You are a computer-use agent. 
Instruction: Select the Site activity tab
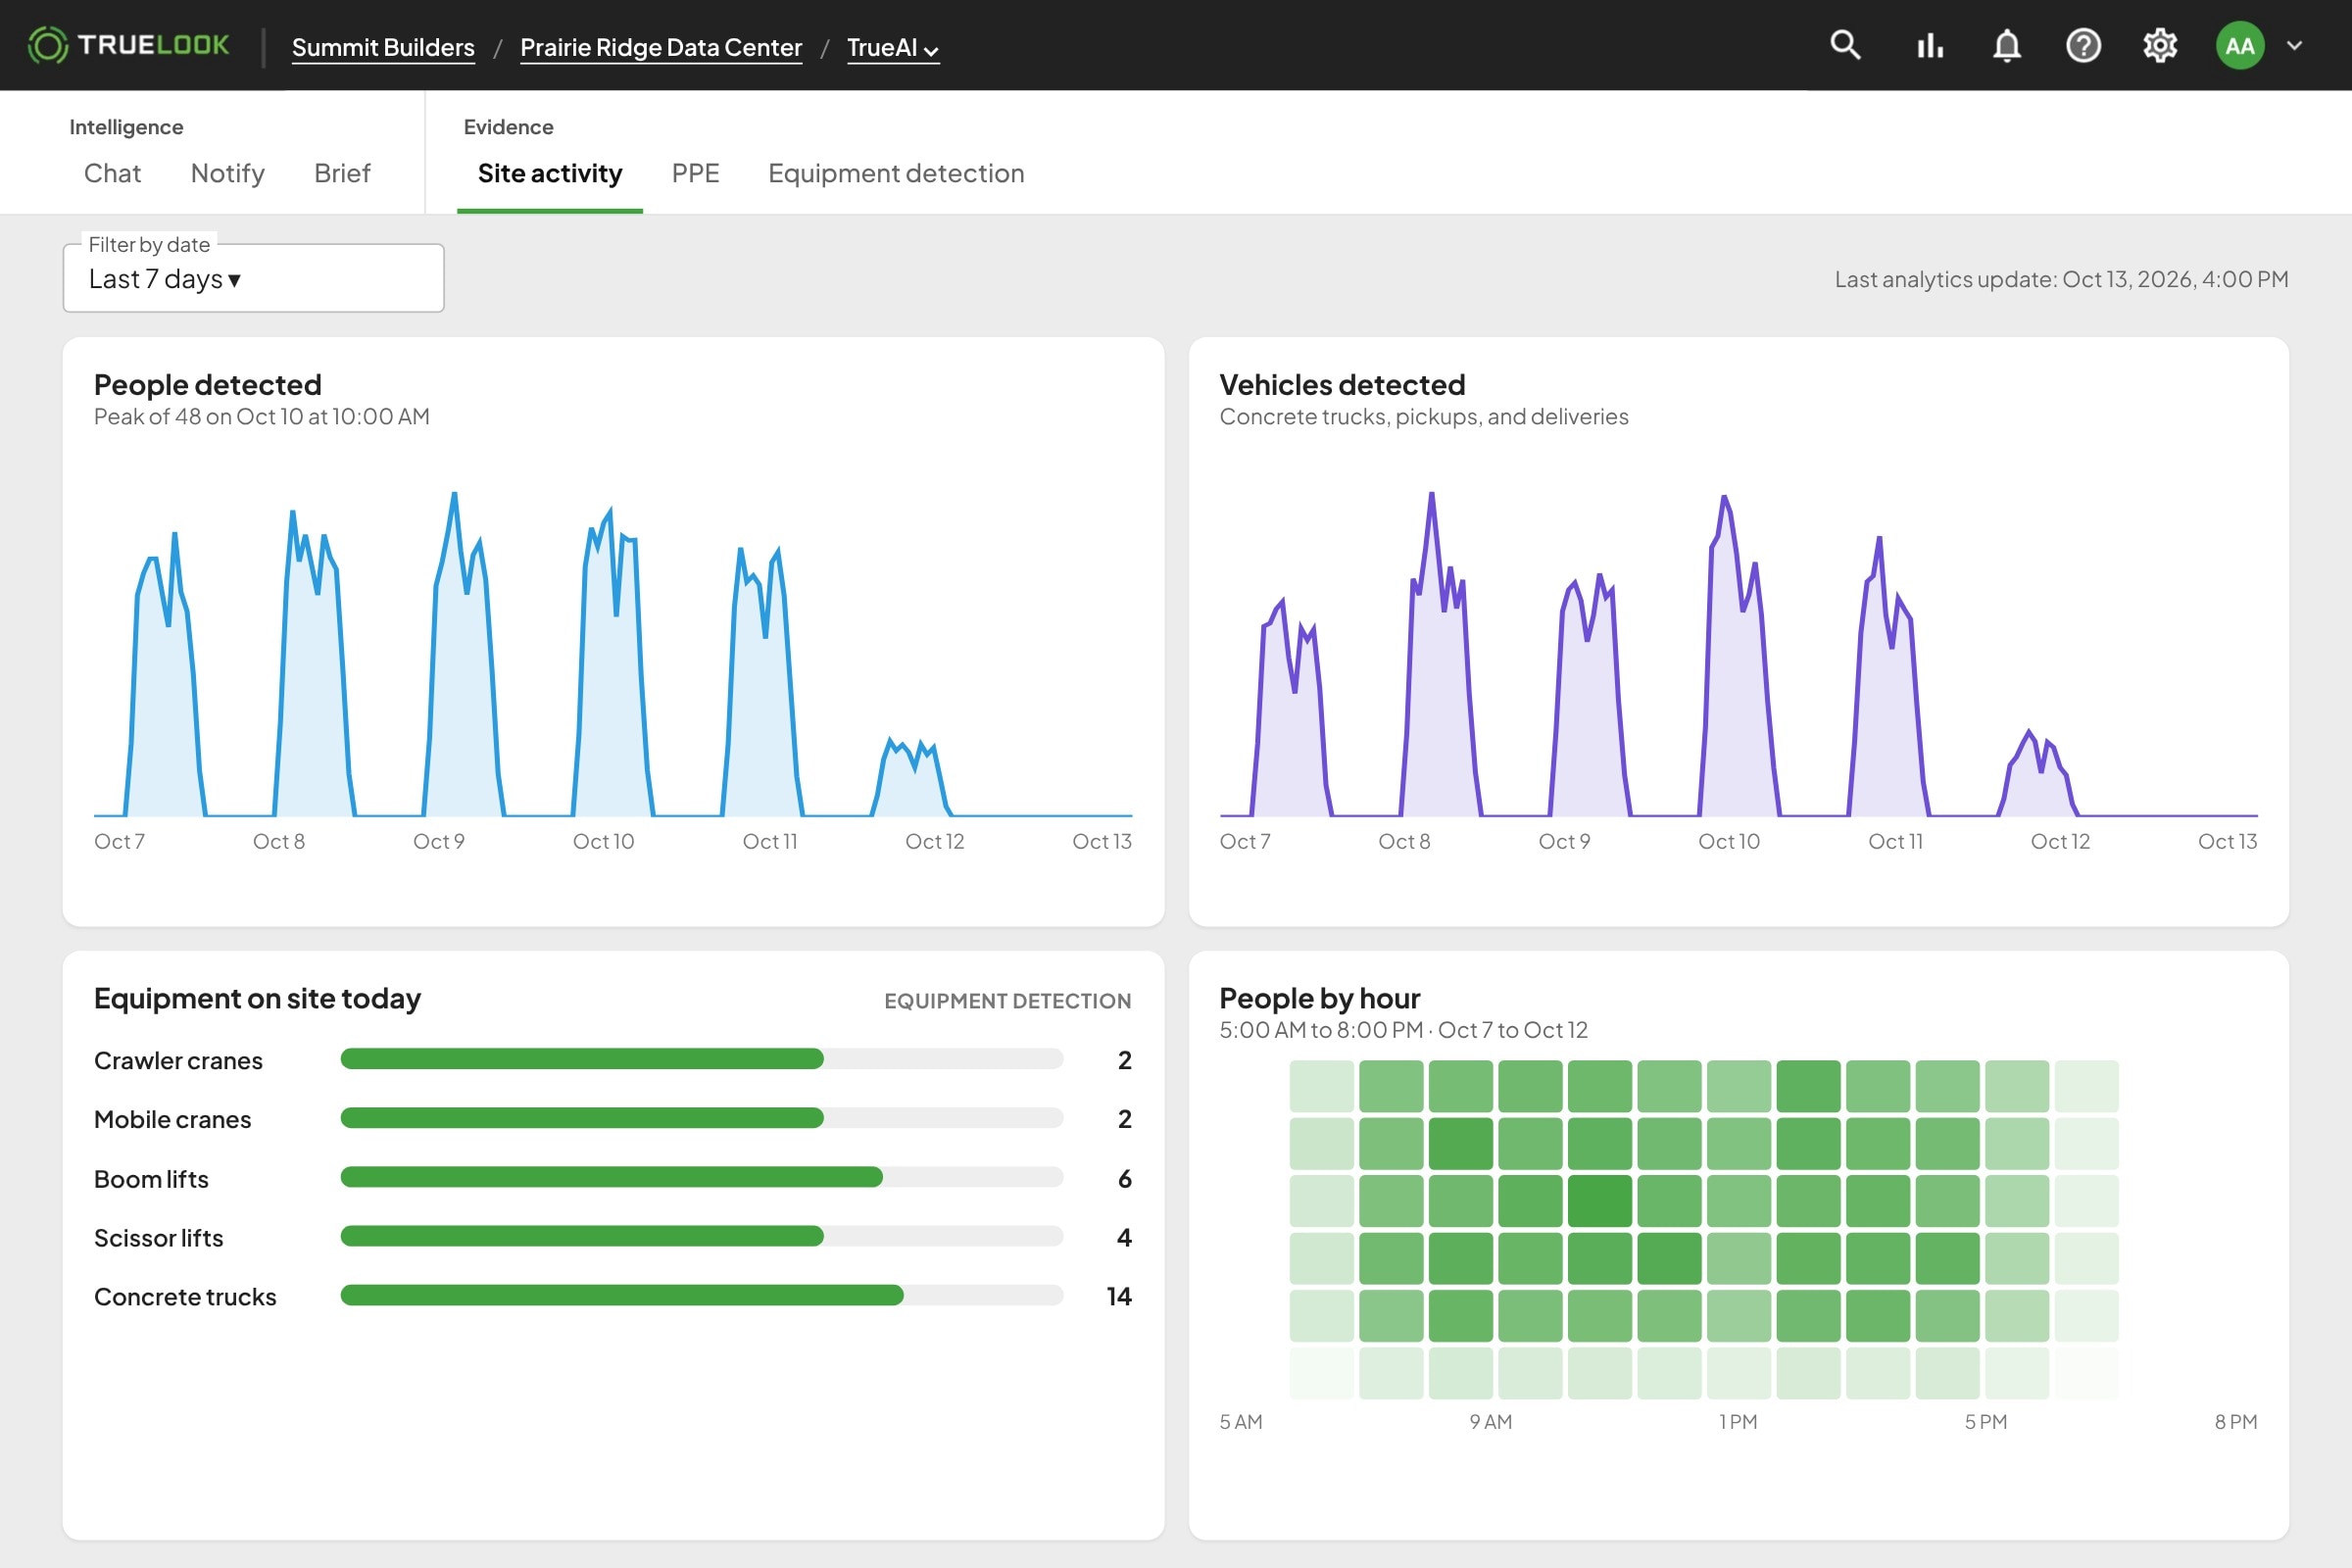coord(550,173)
